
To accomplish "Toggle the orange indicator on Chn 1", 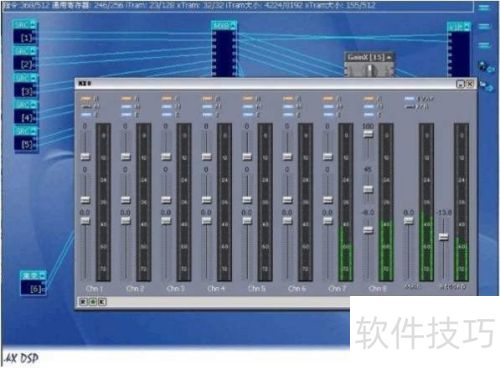I will [x=86, y=99].
